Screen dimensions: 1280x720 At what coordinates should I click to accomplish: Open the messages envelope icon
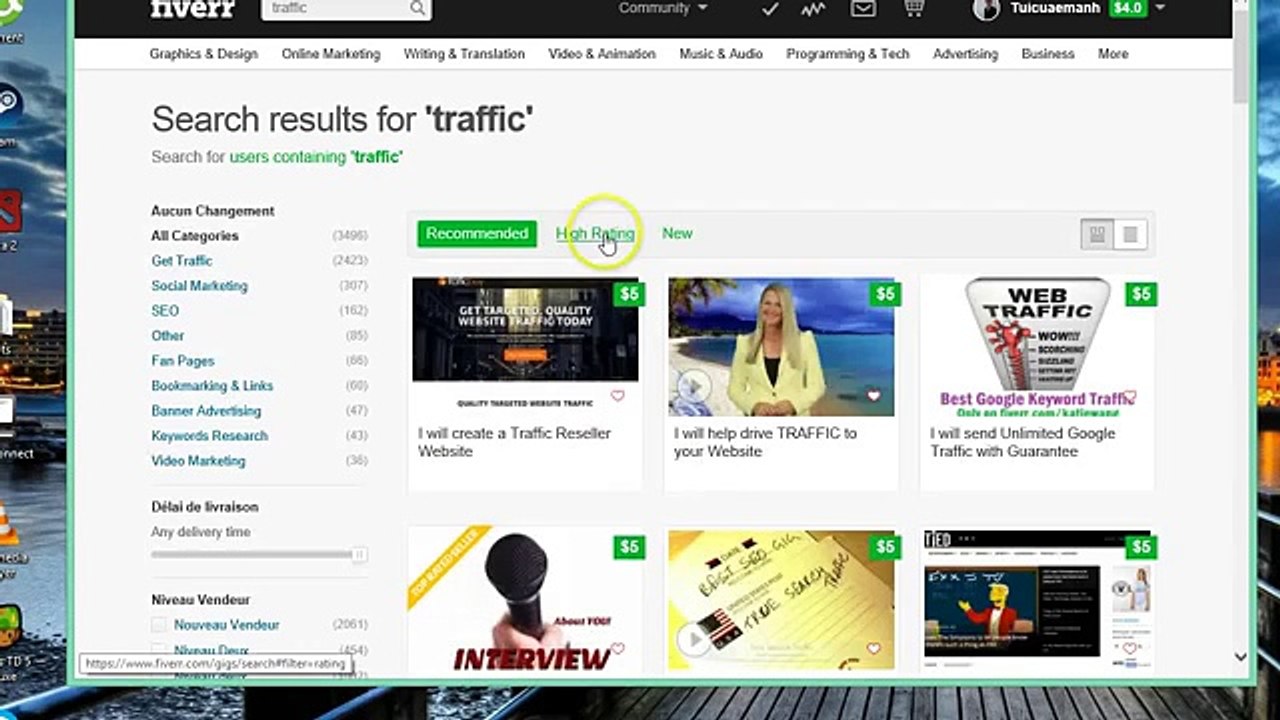(863, 9)
